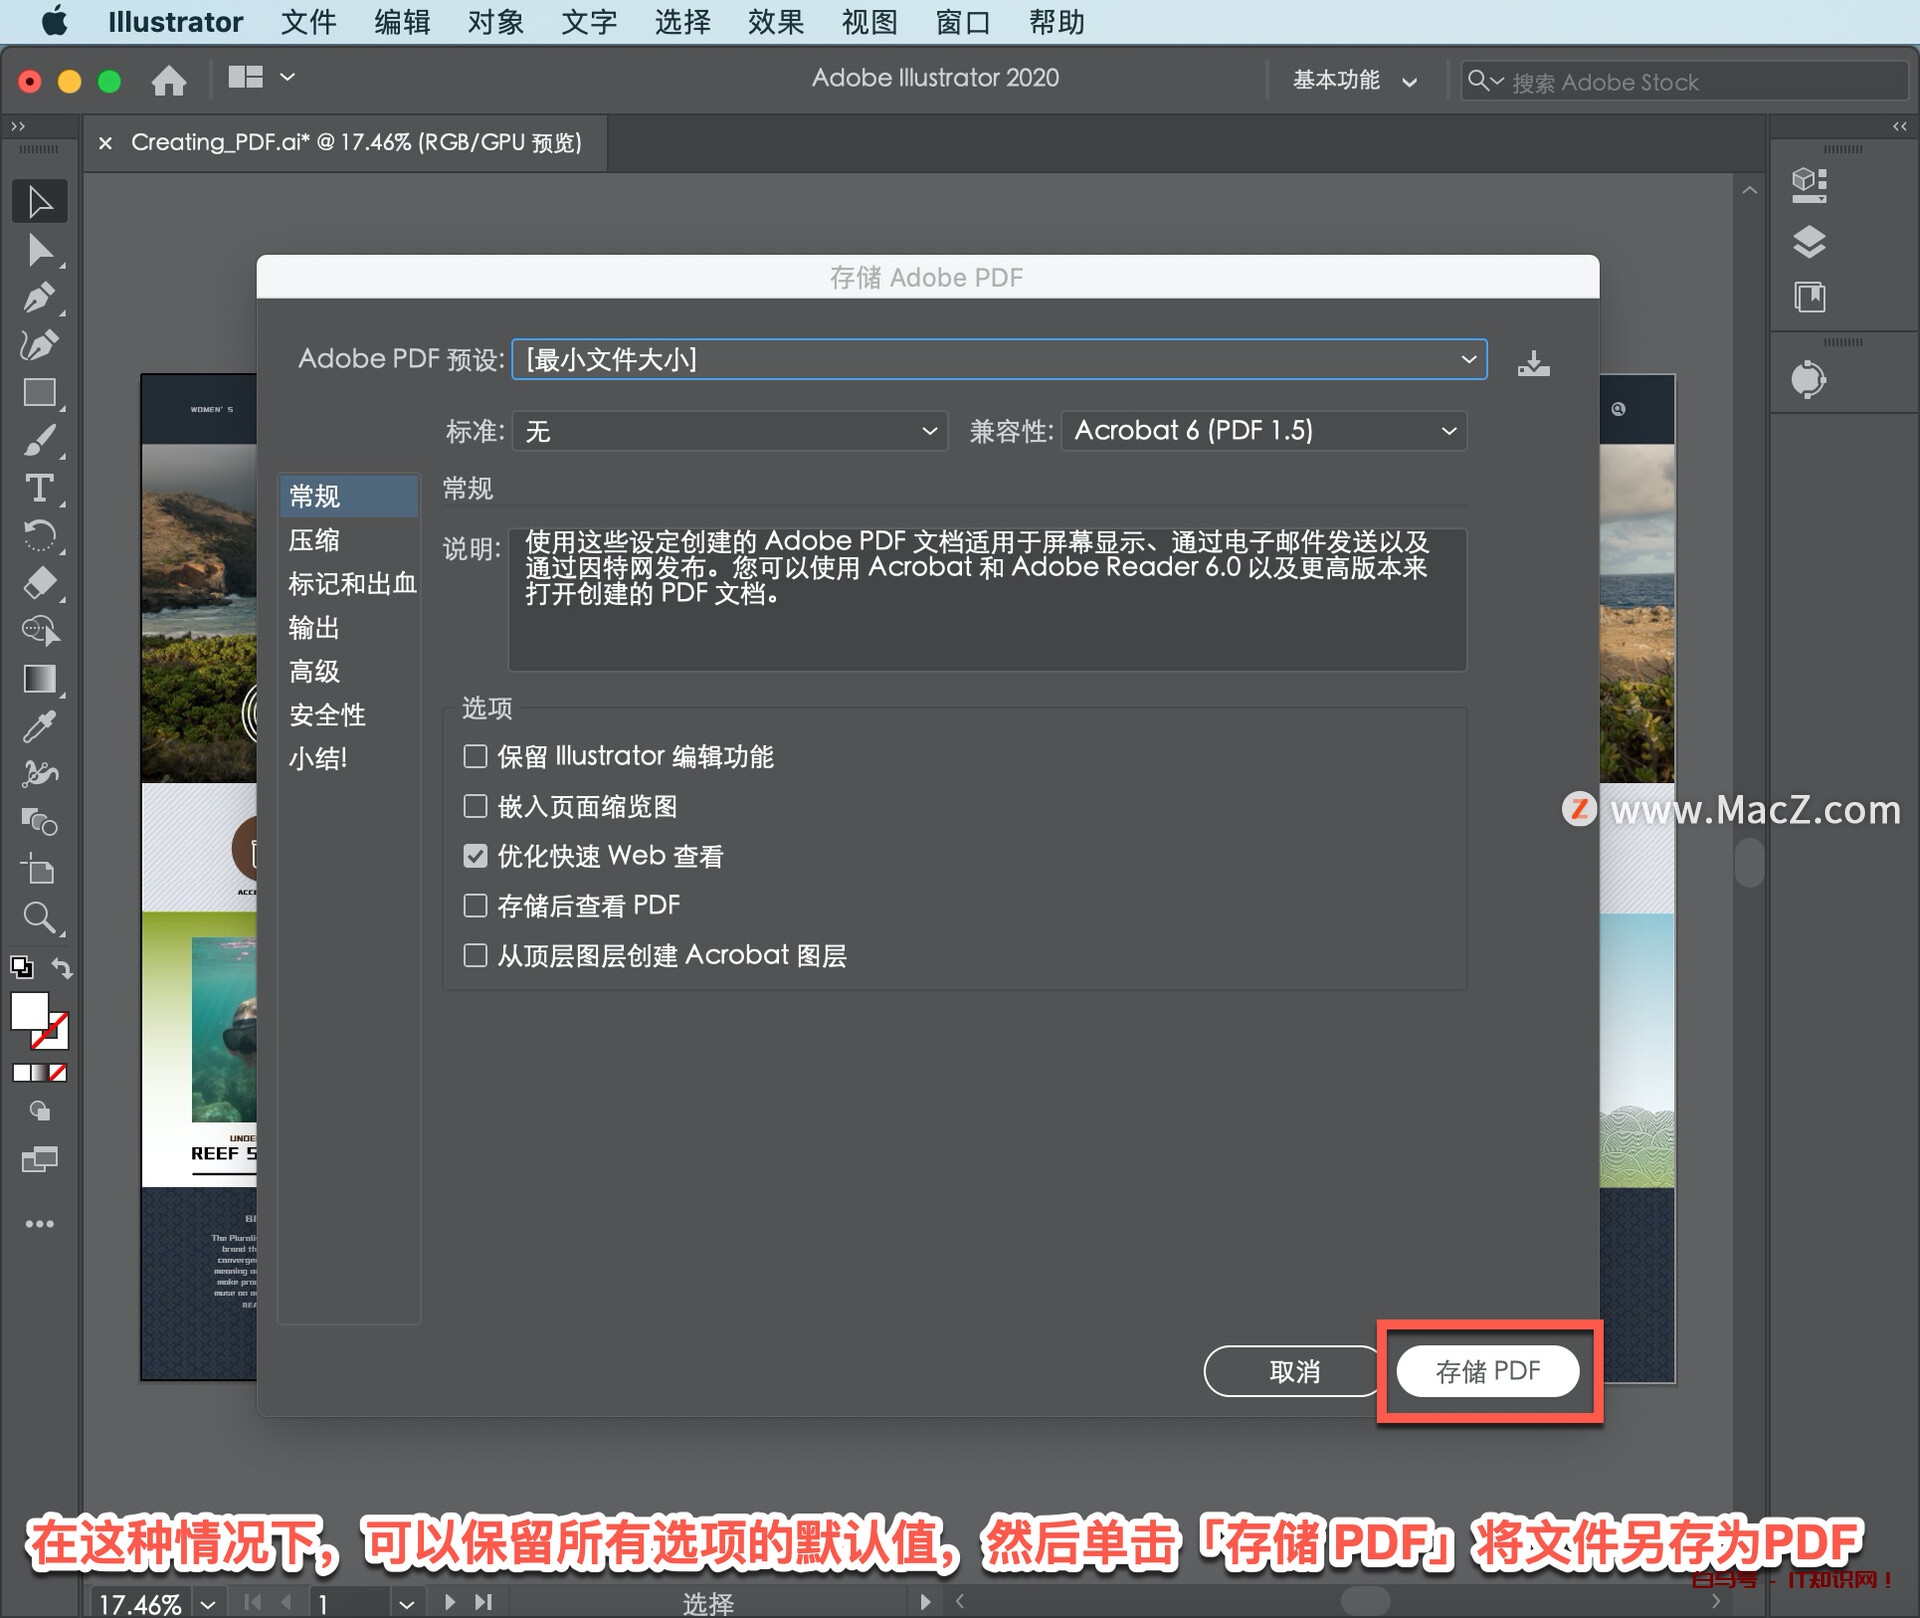Open the 兼容性 Acrobat 6 dropdown

[x=1264, y=431]
